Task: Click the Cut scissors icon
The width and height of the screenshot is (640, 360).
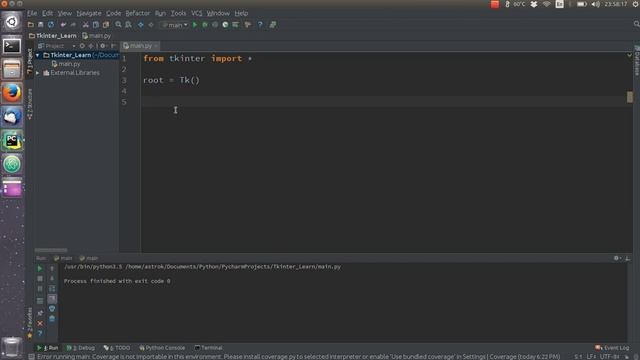Action: pos(86,25)
